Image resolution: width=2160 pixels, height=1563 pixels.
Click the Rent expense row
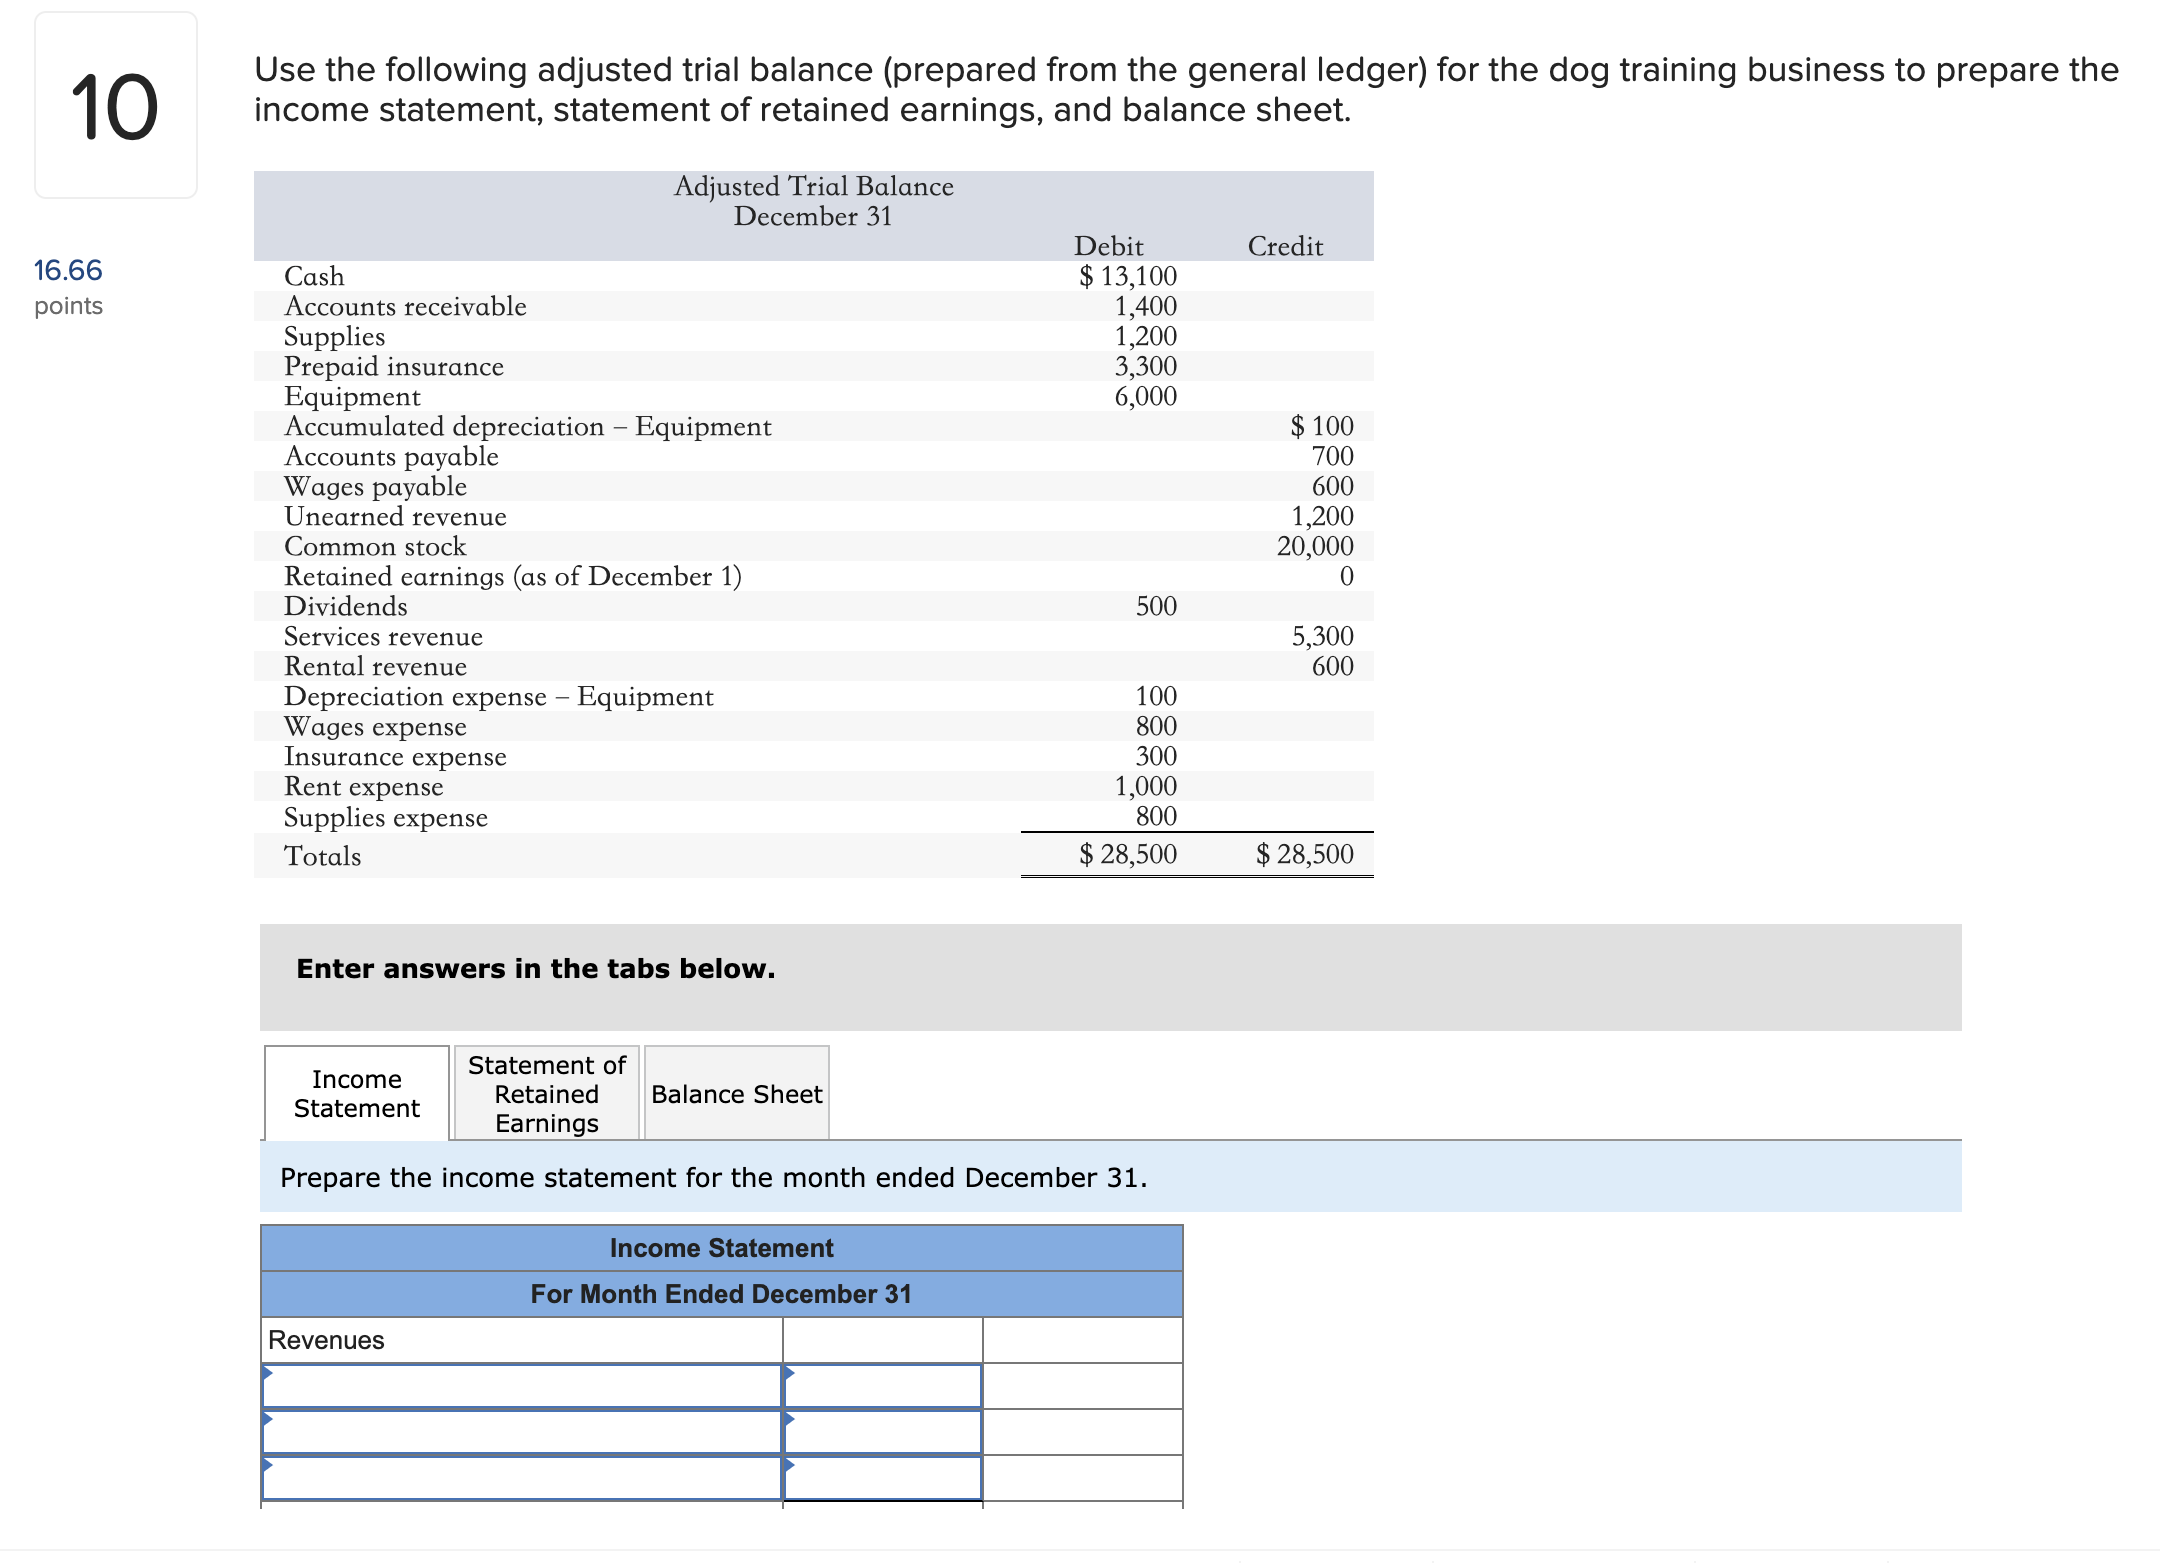(x=814, y=786)
